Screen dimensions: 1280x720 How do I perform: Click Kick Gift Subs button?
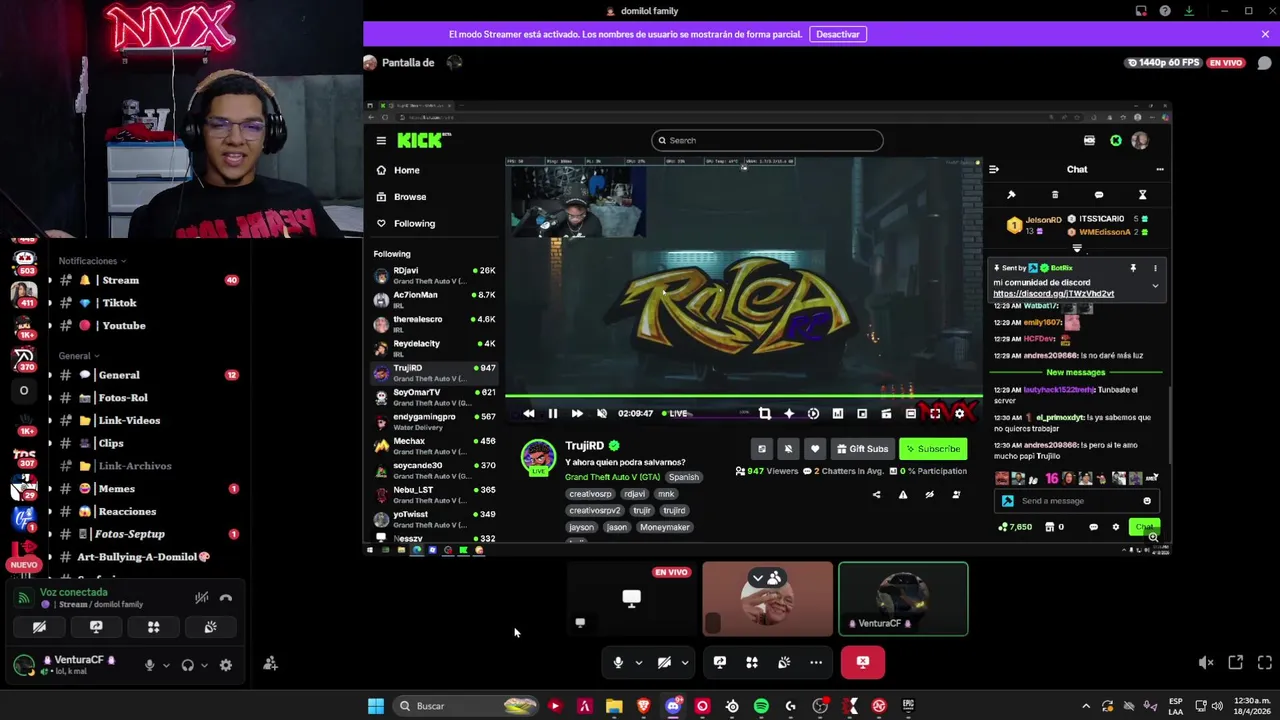(862, 449)
